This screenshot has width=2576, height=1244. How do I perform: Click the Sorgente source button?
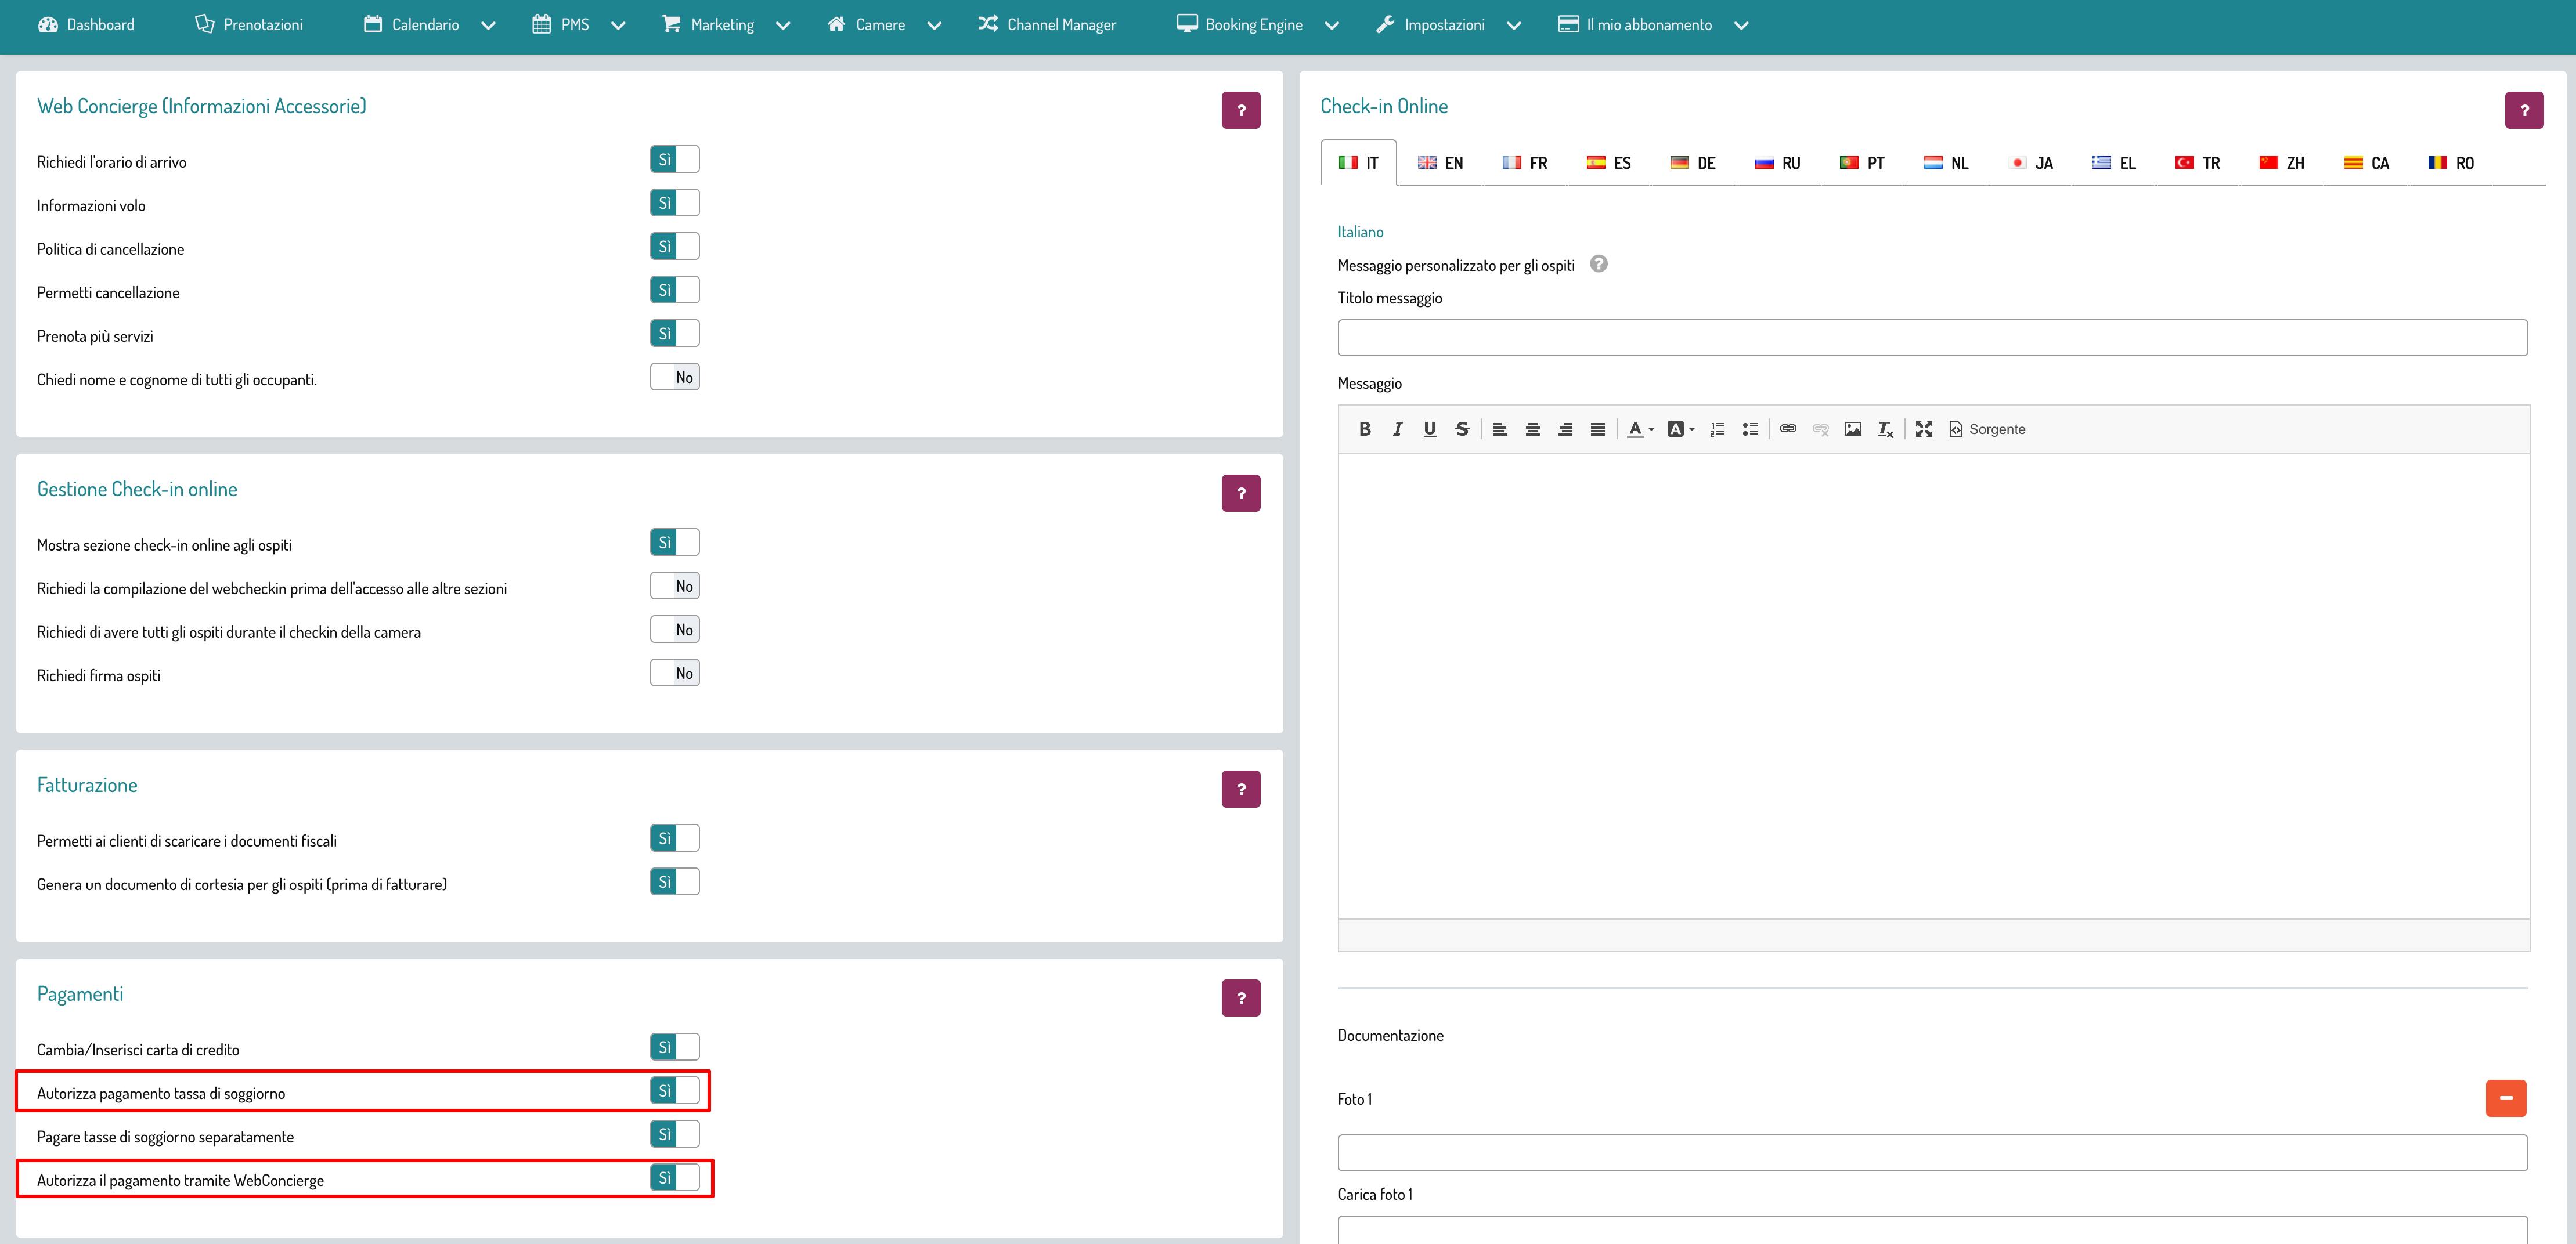(x=1987, y=429)
